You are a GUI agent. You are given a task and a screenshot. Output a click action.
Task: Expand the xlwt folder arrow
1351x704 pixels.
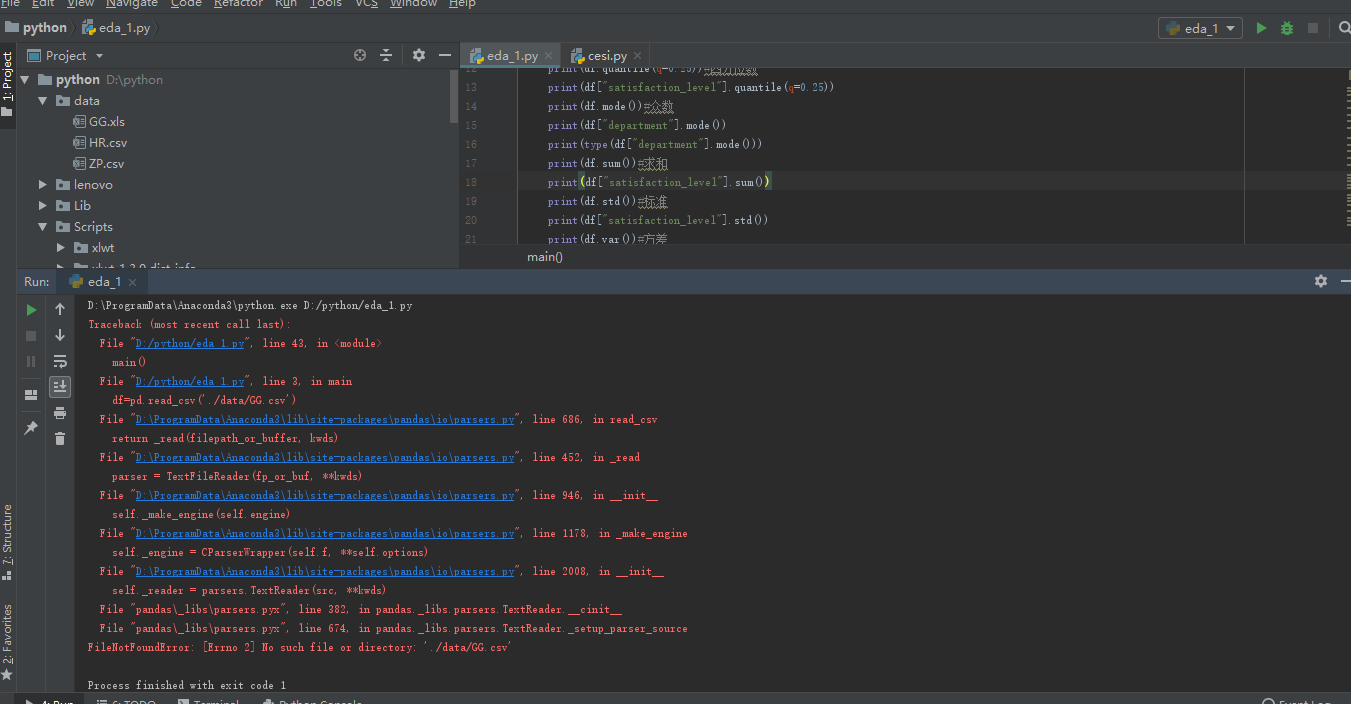pos(61,248)
